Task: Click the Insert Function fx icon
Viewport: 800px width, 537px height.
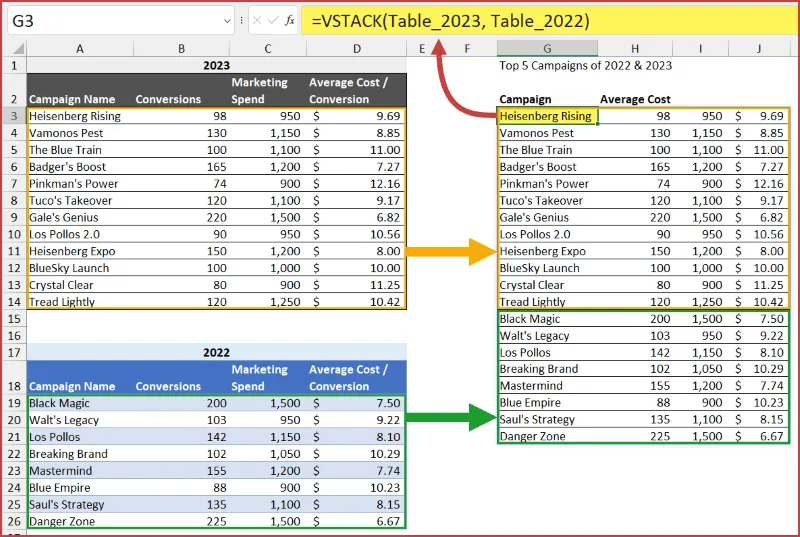Action: [290, 20]
